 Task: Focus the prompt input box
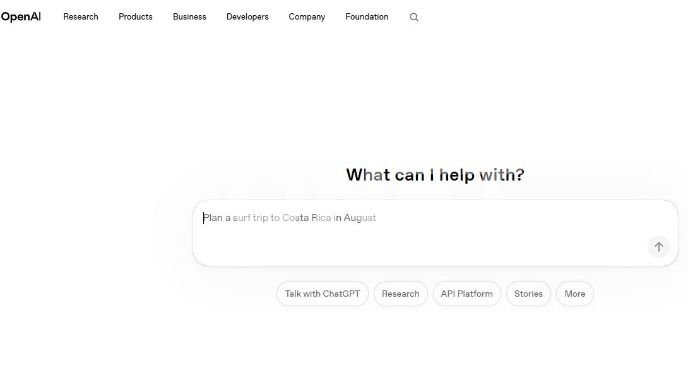pos(435,233)
